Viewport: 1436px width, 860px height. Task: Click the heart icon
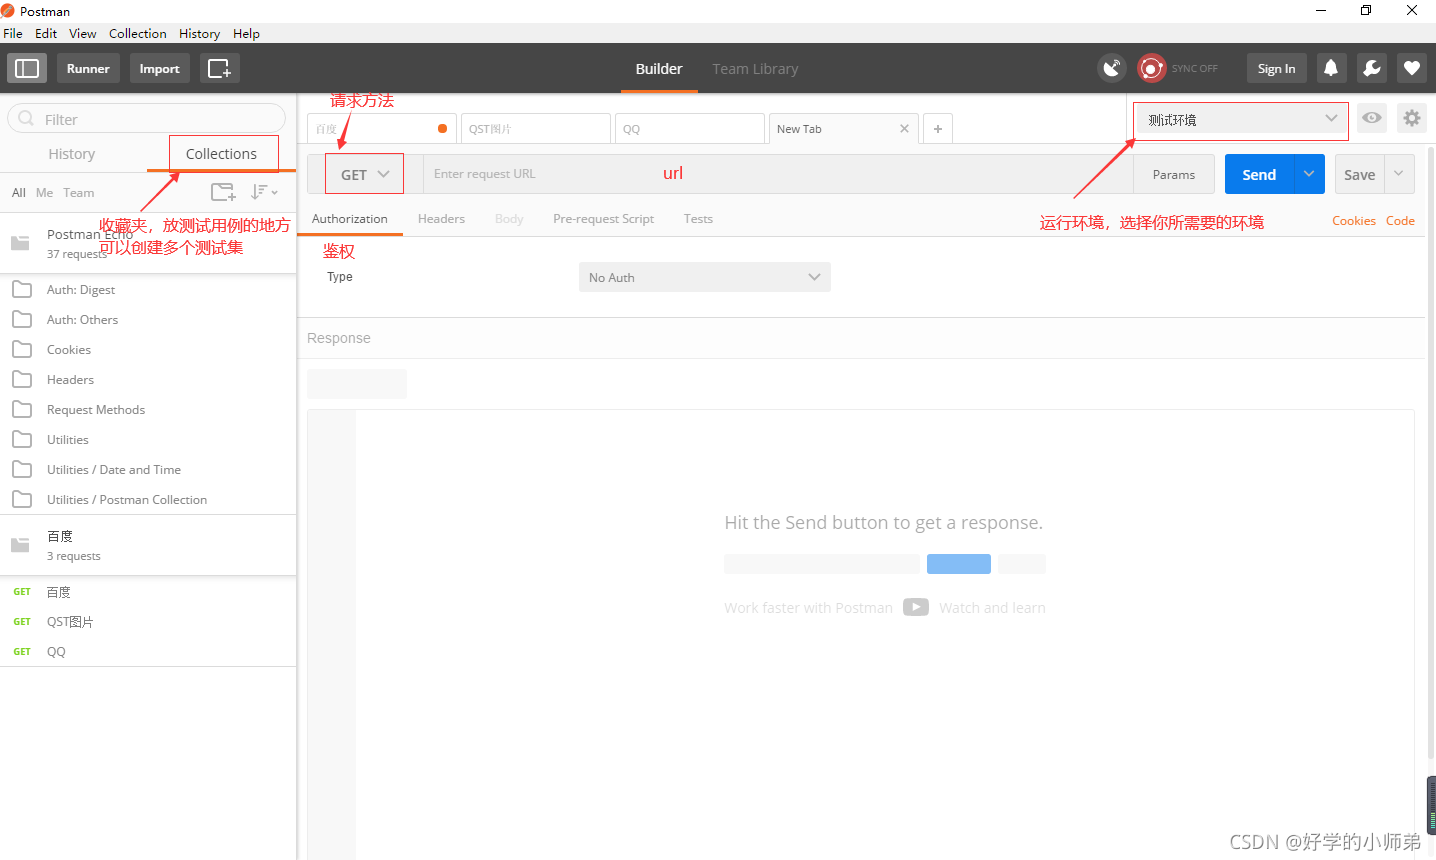1411,68
